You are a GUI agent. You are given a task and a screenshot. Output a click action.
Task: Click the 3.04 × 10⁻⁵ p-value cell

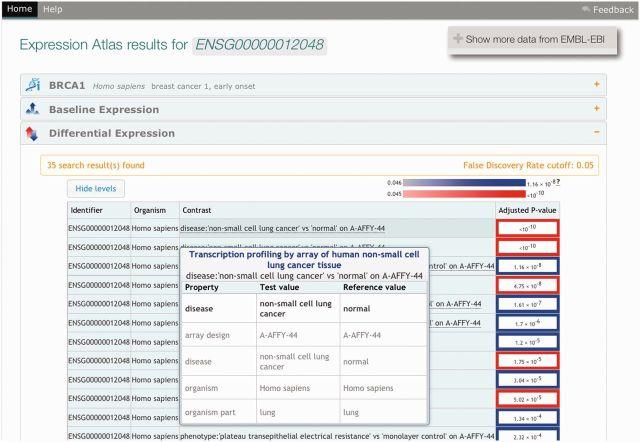point(528,380)
